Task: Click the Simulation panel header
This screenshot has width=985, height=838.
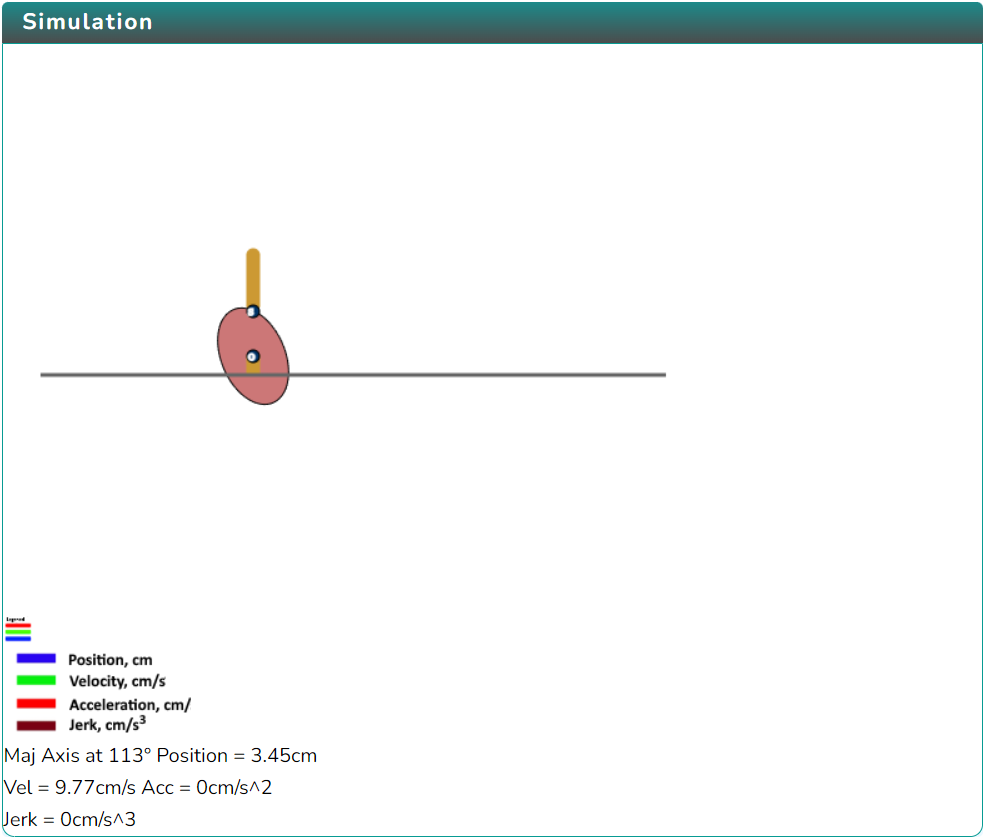Action: tap(492, 23)
